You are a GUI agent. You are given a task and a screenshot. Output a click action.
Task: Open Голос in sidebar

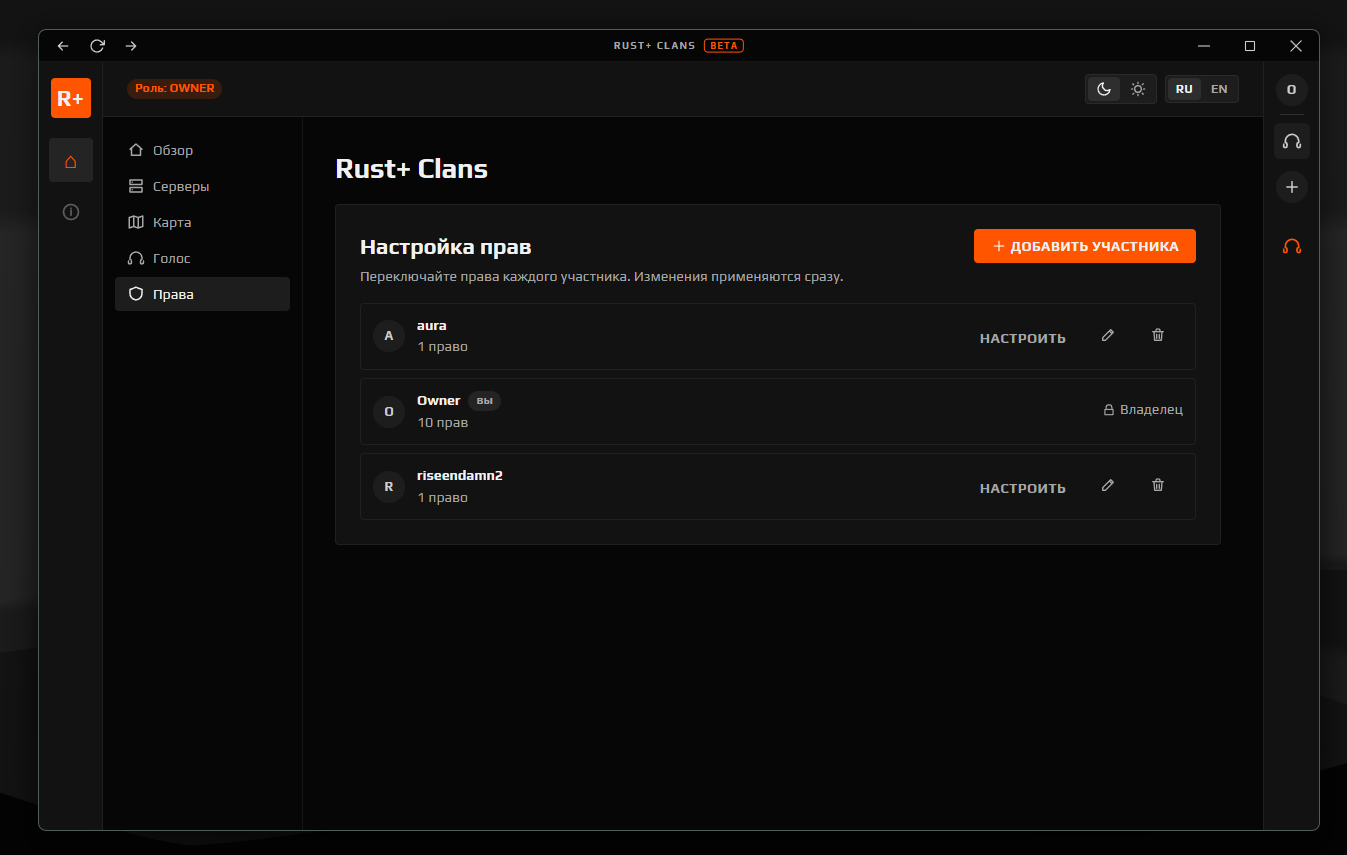pyautogui.click(x=202, y=258)
